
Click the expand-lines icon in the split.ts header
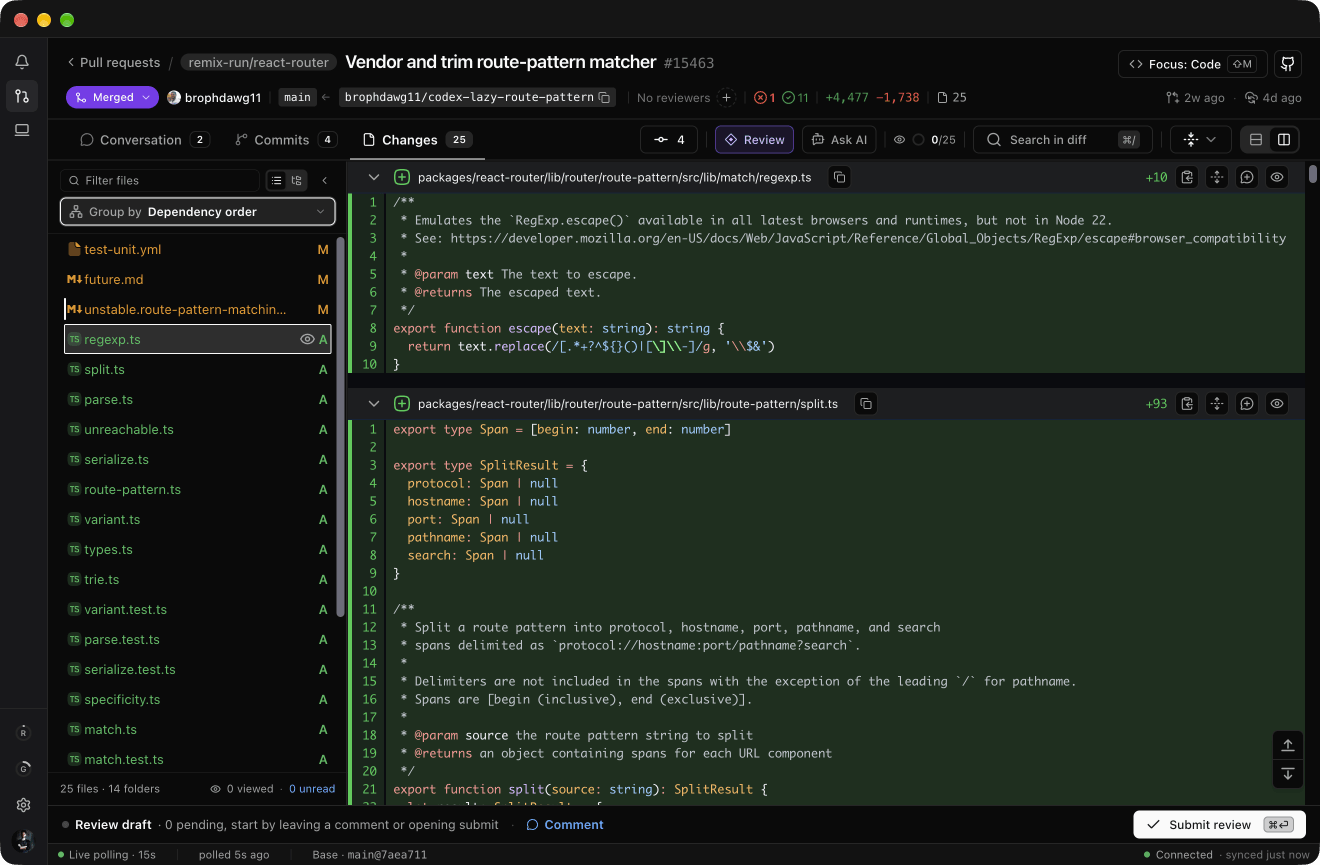1217,404
